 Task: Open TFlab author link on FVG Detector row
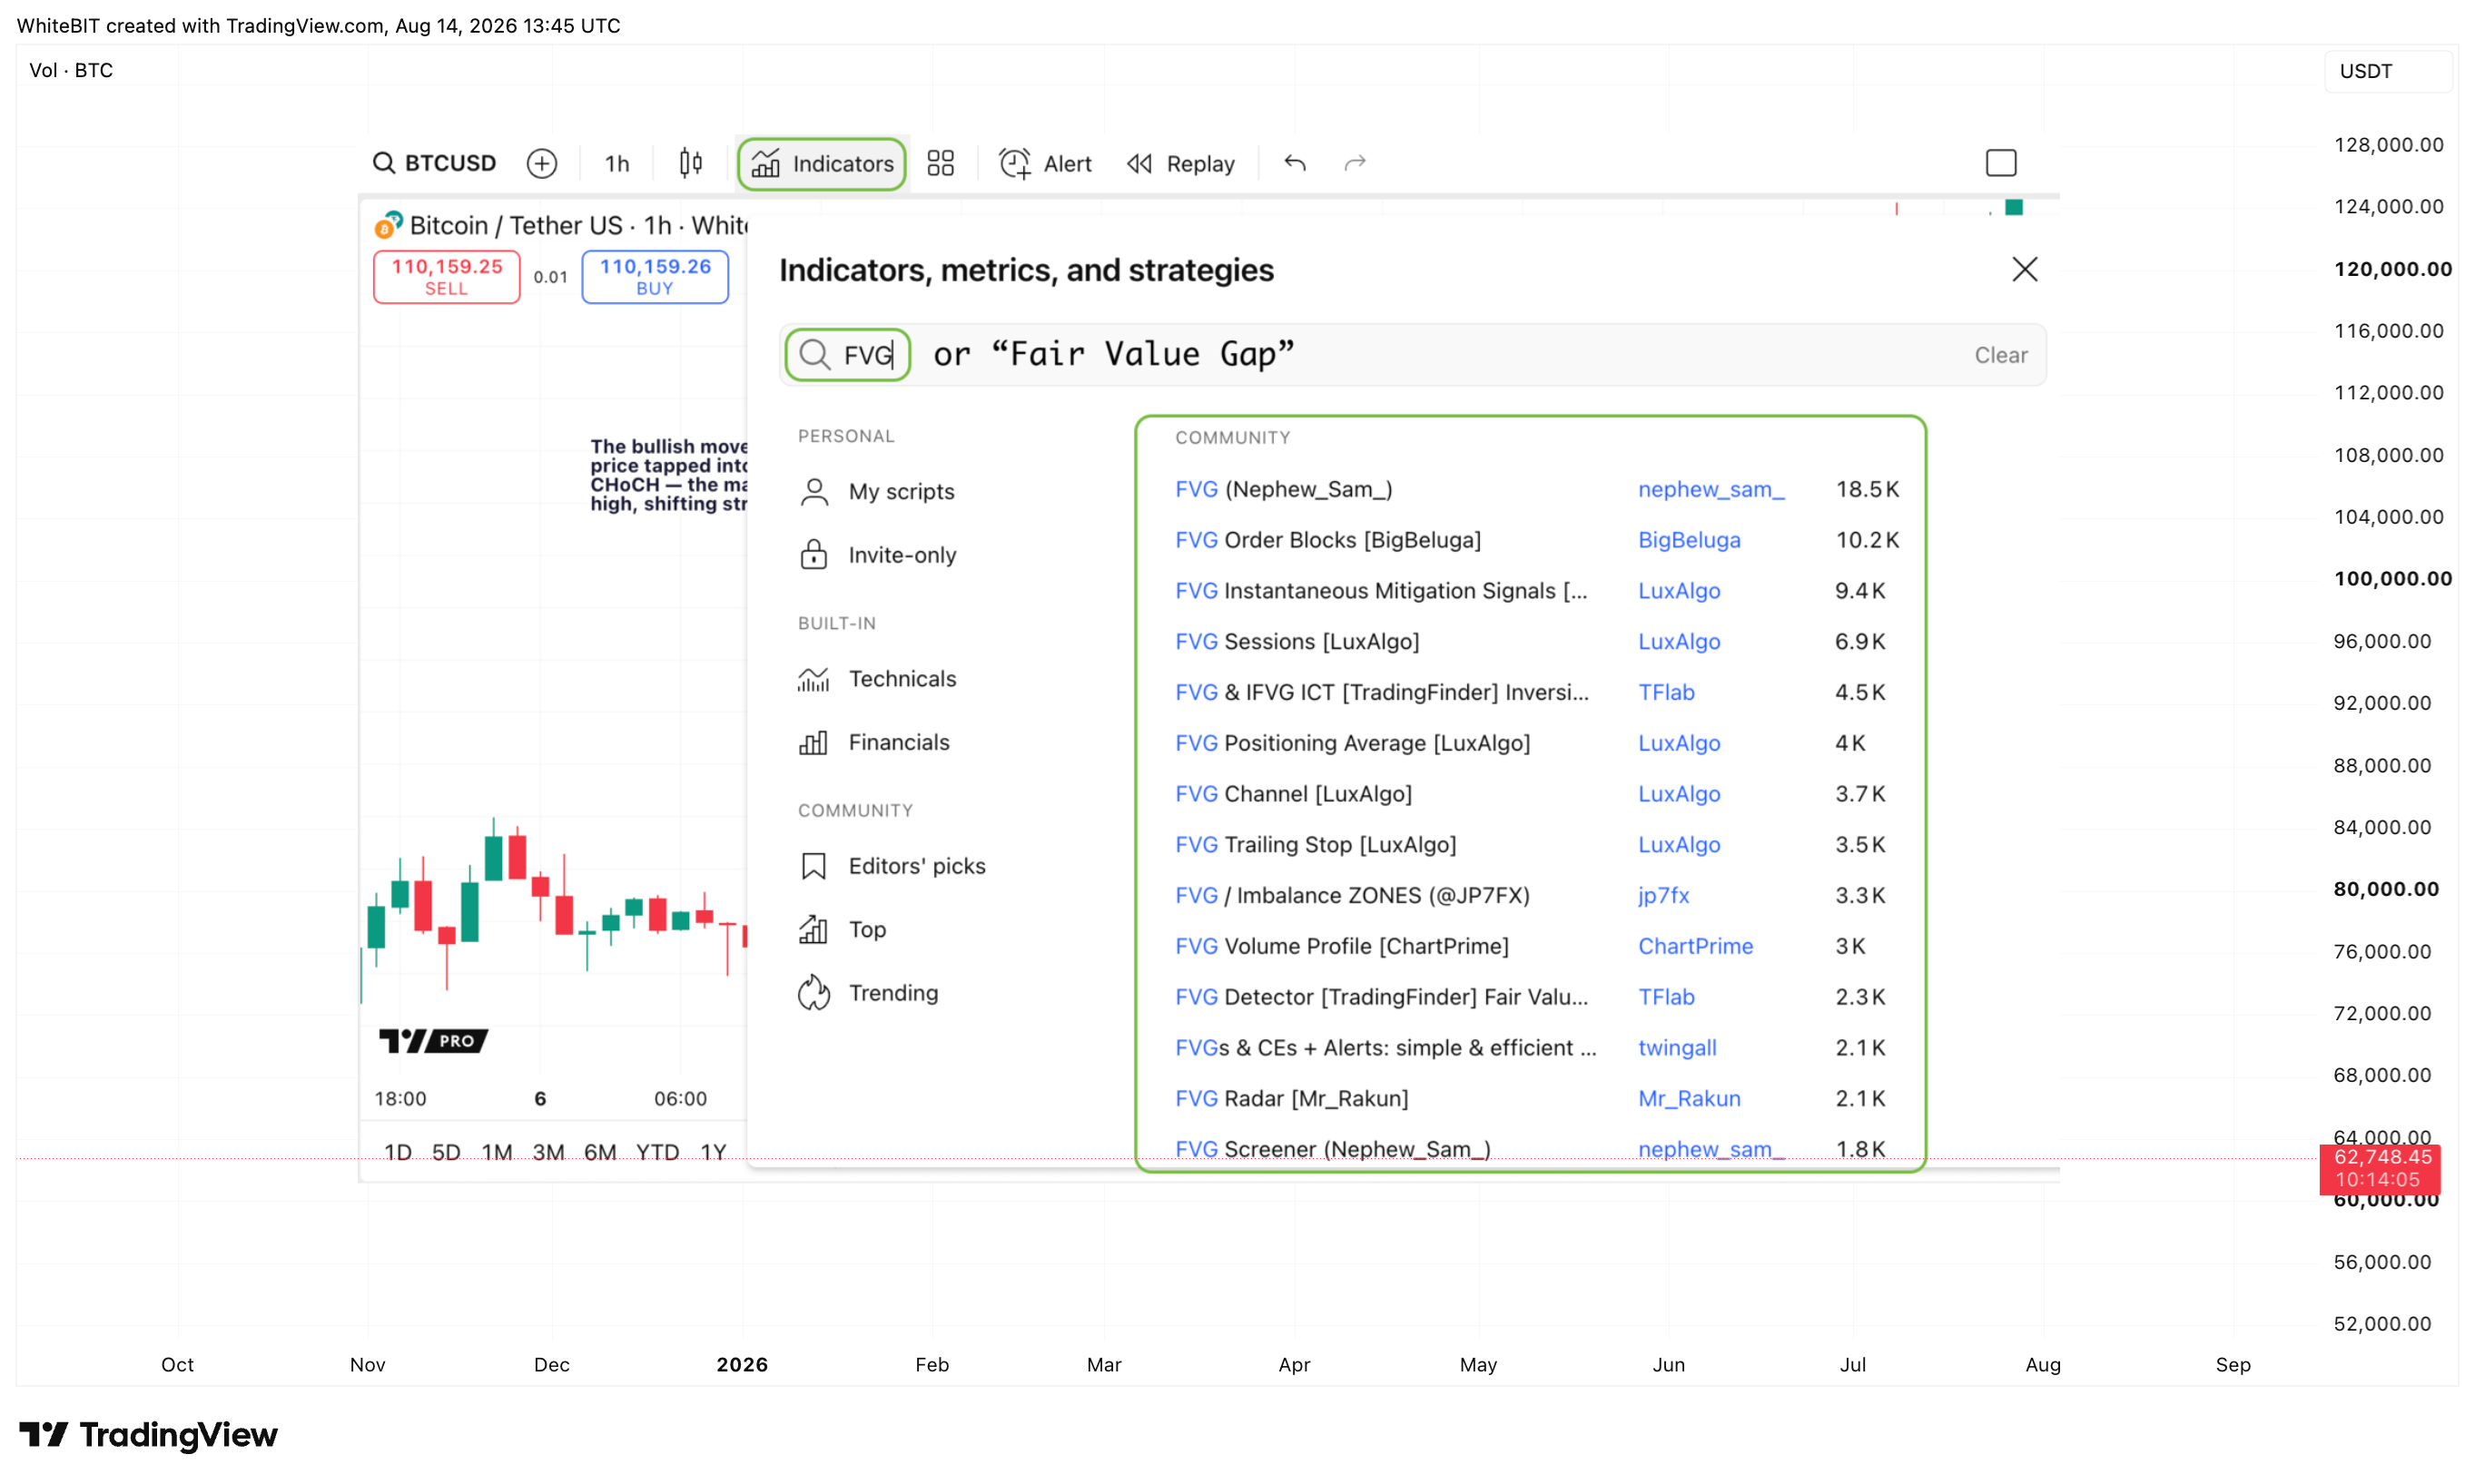click(x=1666, y=997)
